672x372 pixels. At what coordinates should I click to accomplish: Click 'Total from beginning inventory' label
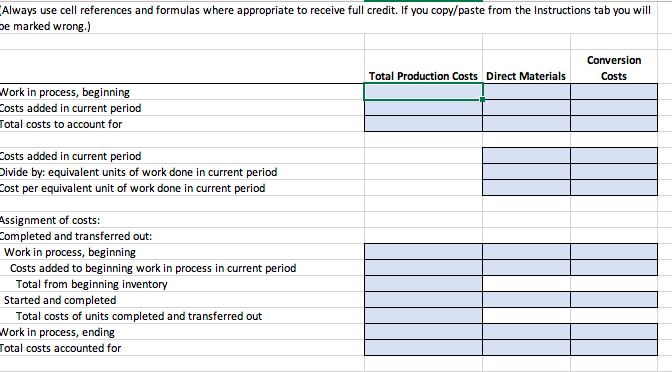[92, 284]
